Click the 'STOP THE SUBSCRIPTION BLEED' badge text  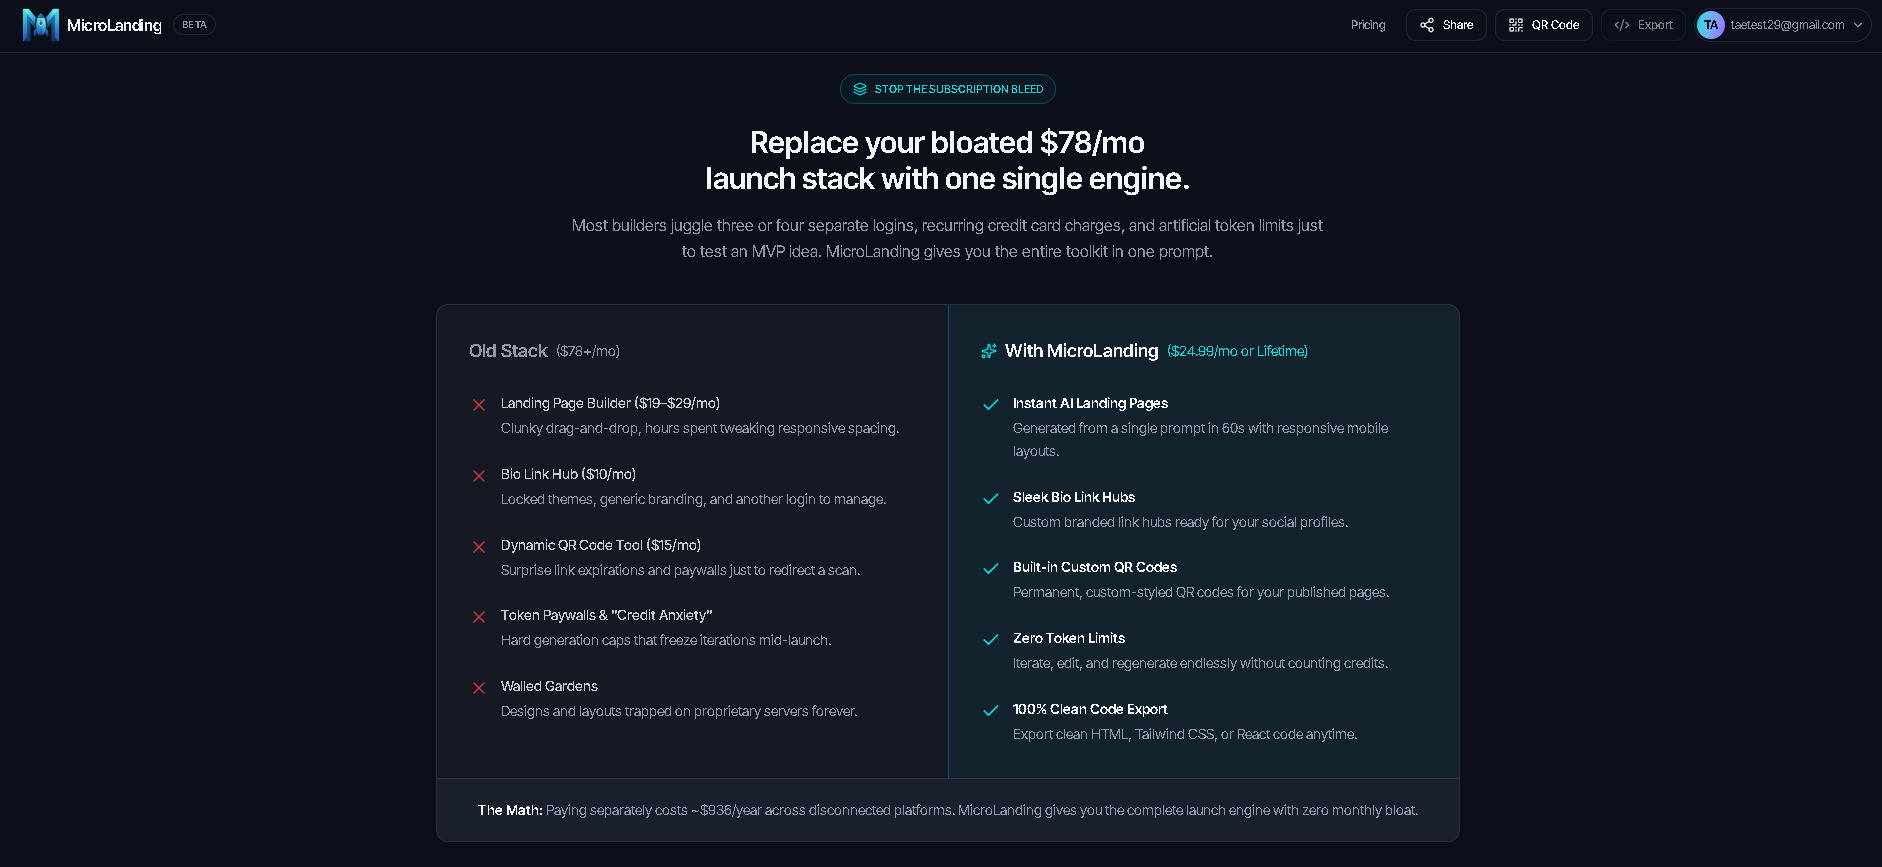point(959,89)
